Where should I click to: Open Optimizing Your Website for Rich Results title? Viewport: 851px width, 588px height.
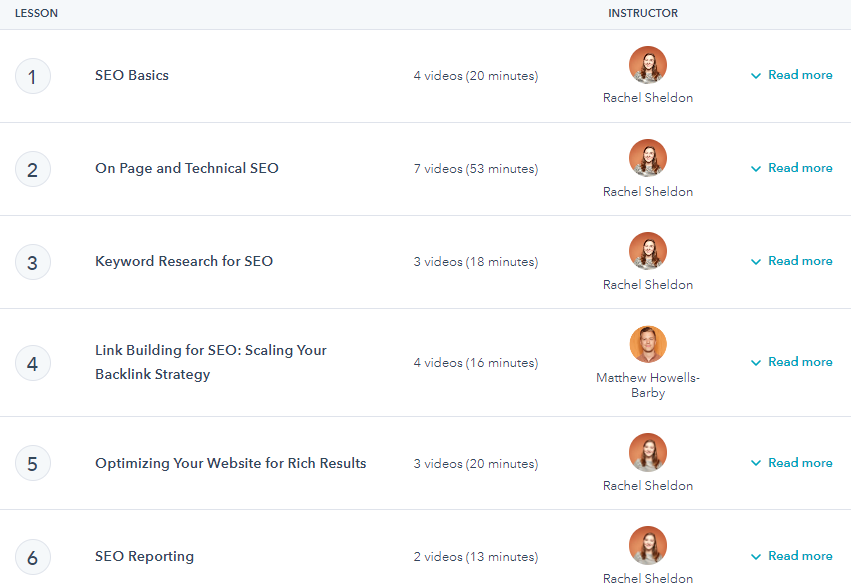tap(231, 463)
